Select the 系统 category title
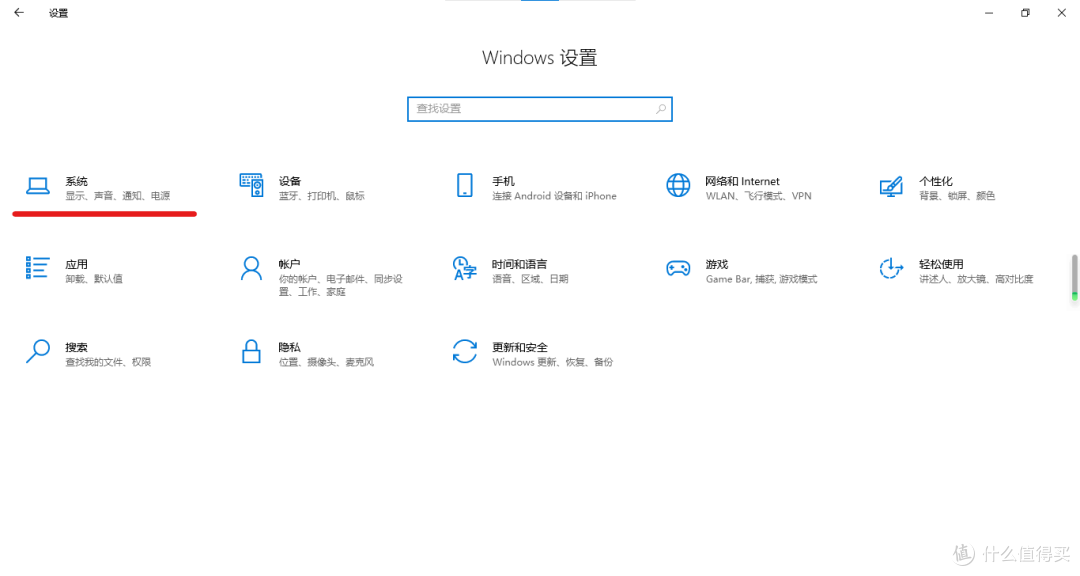Screen dimensions: 1080x576 76,181
